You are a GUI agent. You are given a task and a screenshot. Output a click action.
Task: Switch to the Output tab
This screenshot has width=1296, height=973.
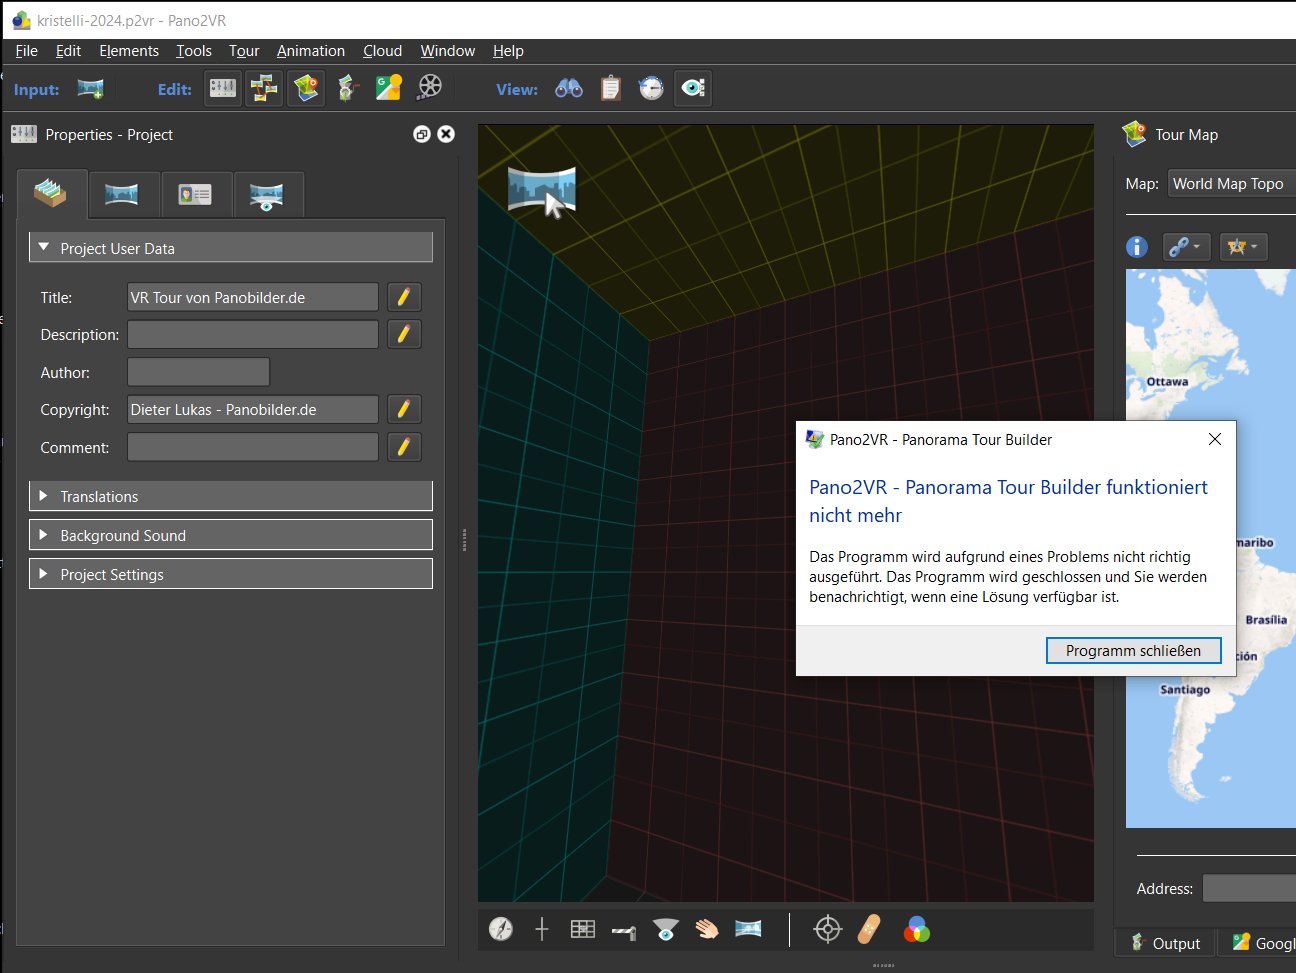pos(1165,943)
